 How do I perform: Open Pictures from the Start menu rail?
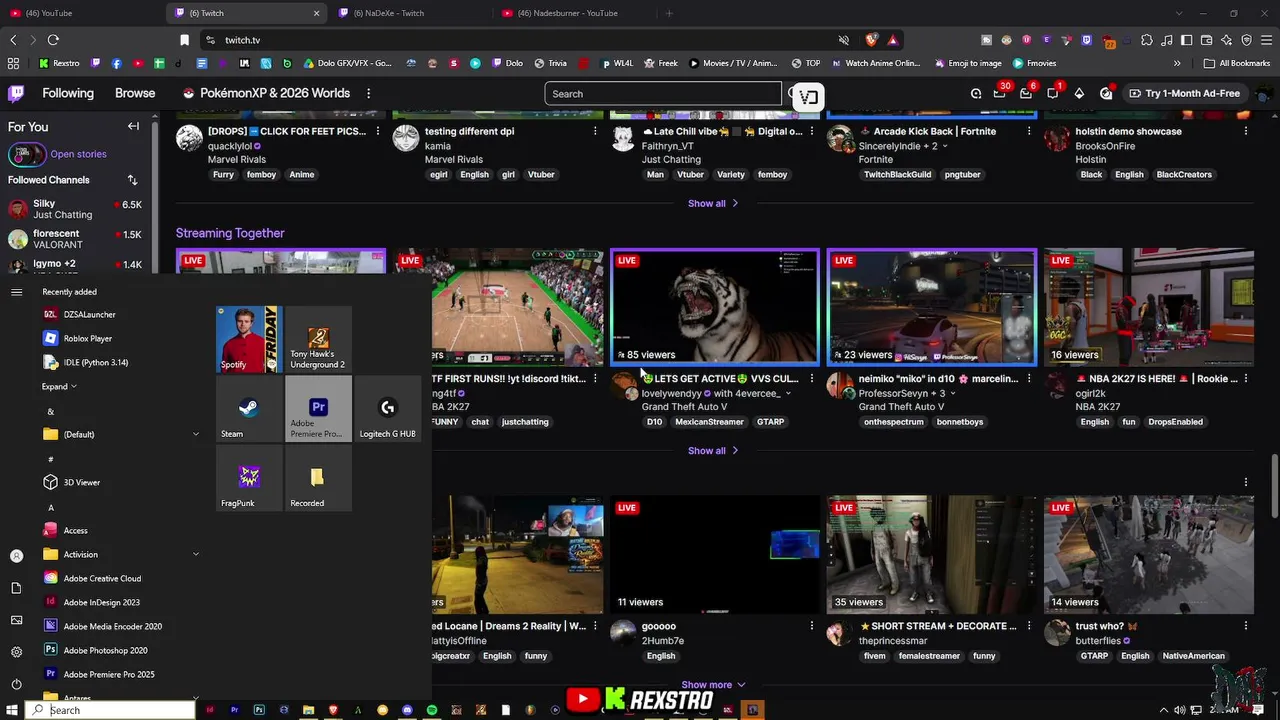pos(16,620)
